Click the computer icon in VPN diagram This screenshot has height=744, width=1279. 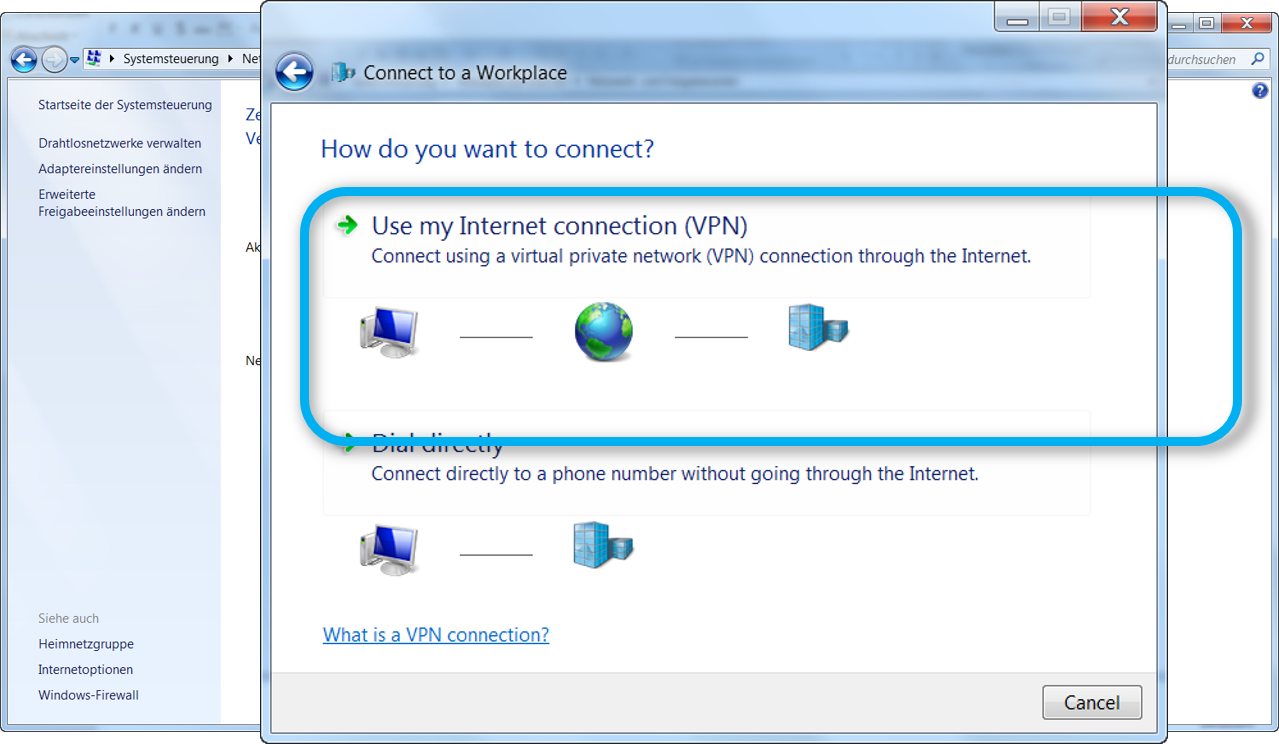(x=388, y=332)
